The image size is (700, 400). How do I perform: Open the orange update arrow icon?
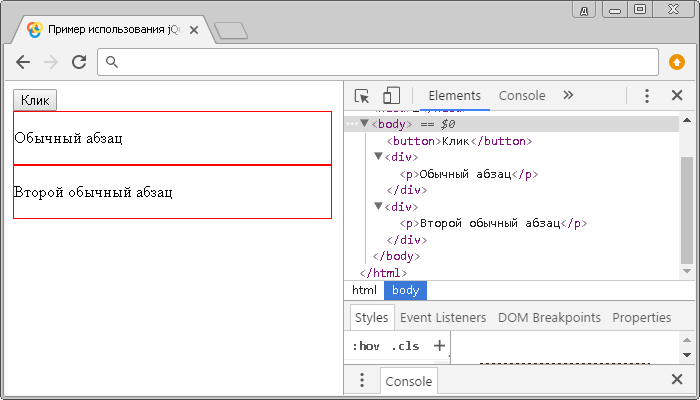pyautogui.click(x=677, y=62)
